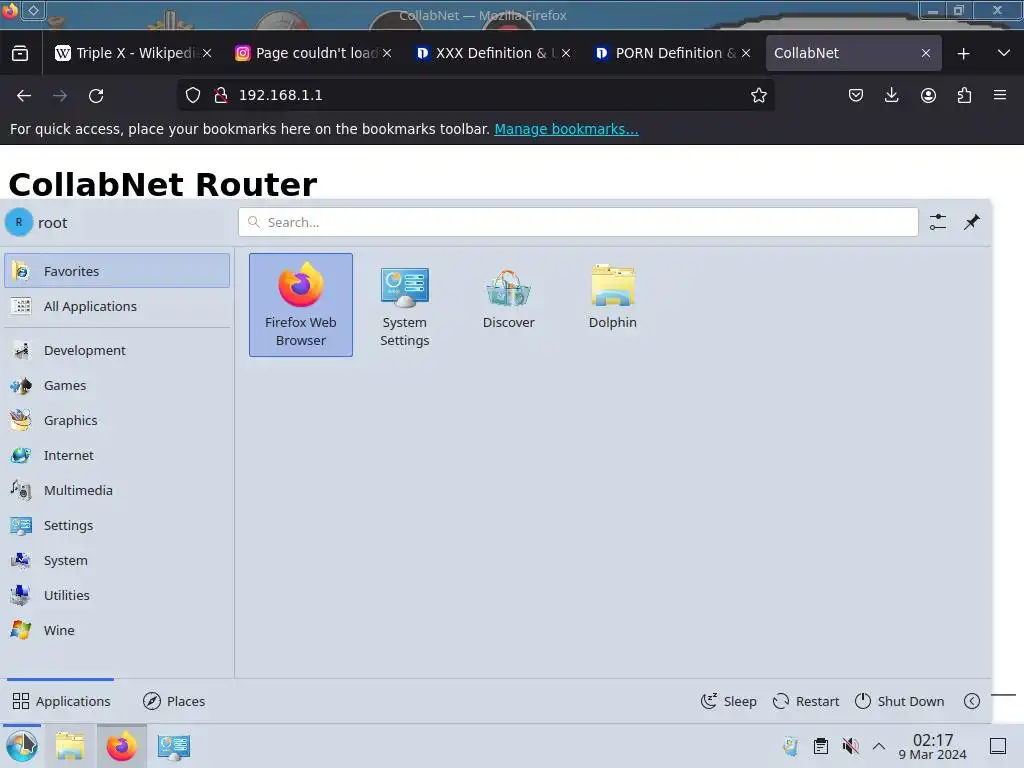Close the CollabNet tab
This screenshot has height=768, width=1024.
(926, 53)
